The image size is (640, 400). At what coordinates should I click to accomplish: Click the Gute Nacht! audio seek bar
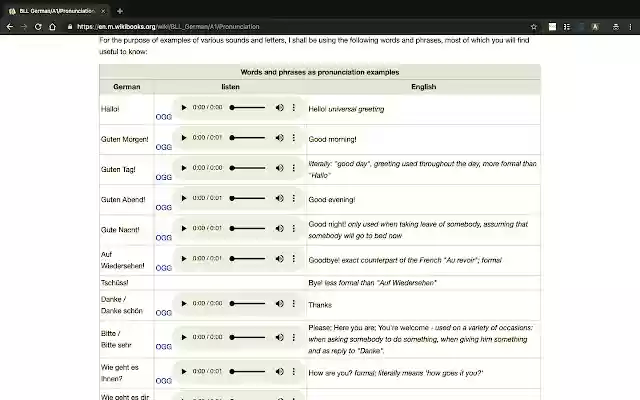tap(248, 228)
